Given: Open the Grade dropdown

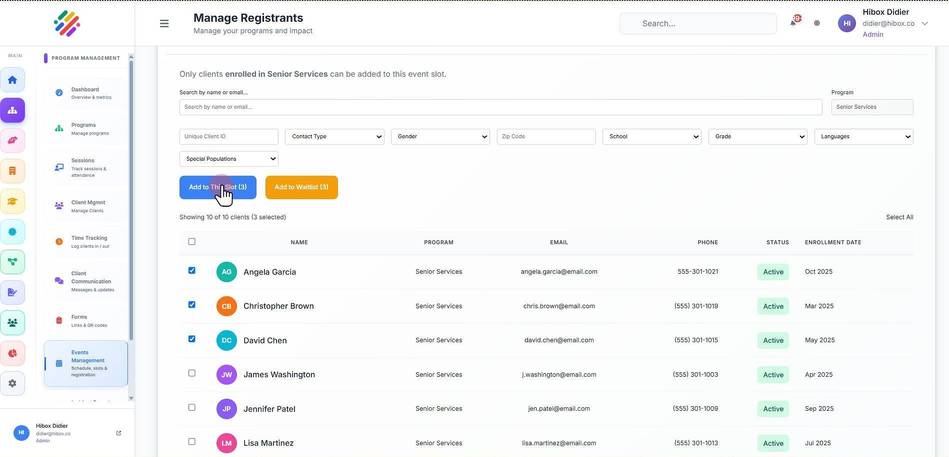Looking at the screenshot, I should point(758,137).
